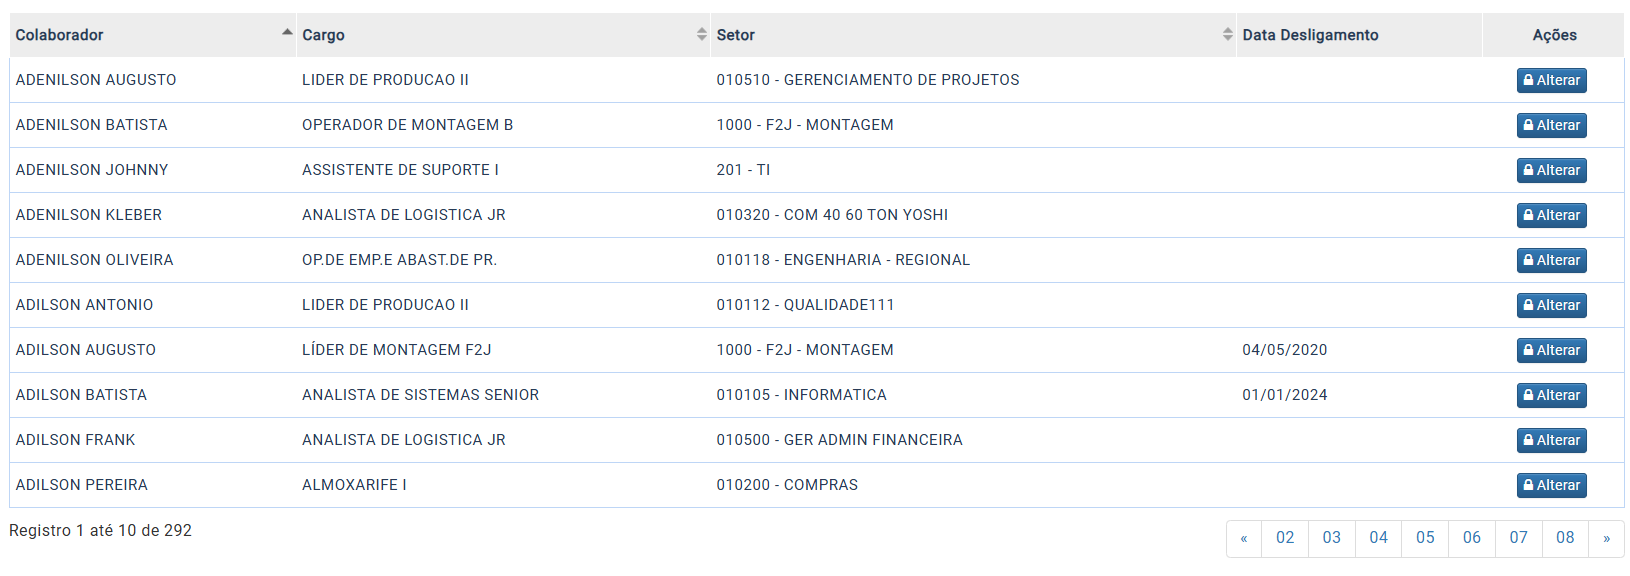The height and width of the screenshot is (576, 1630).
Task: Open Alterar for ADENILSON JOHNNY
Action: (x=1551, y=170)
